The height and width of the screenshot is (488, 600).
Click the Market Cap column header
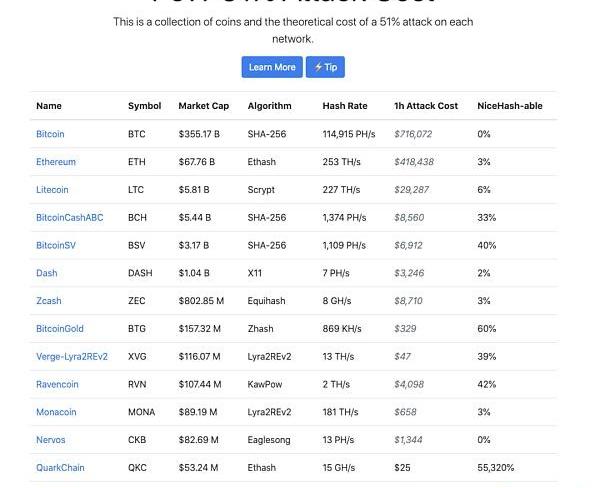[203, 106]
